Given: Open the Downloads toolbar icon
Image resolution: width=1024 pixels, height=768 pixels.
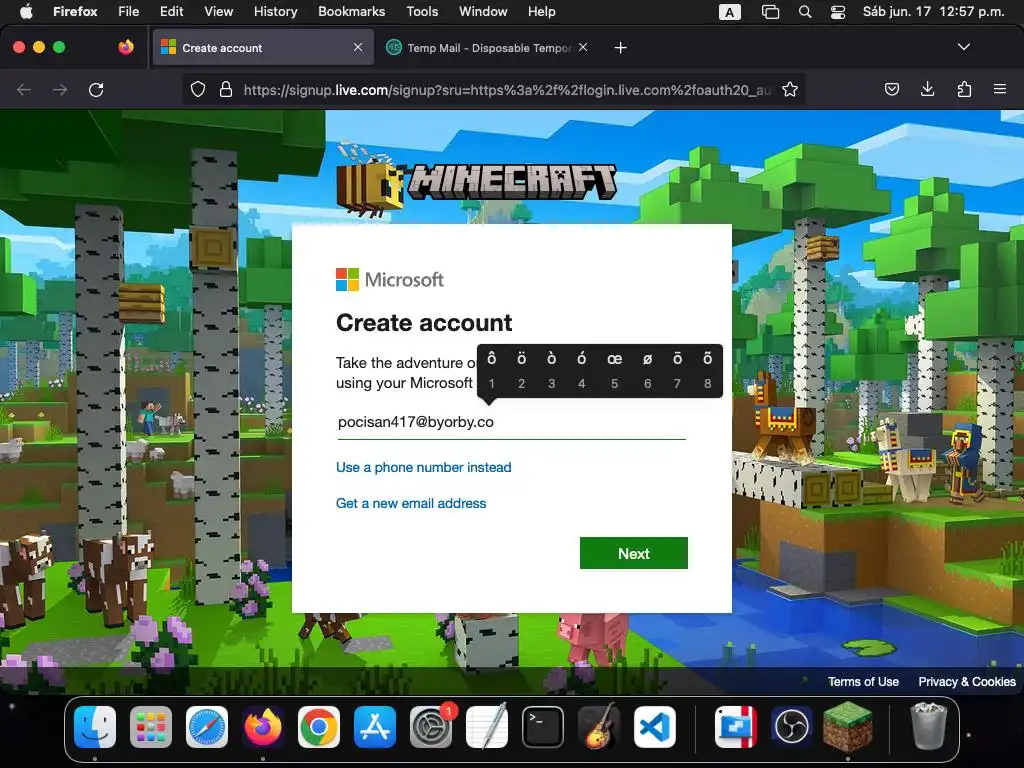Looking at the screenshot, I should click(x=927, y=89).
